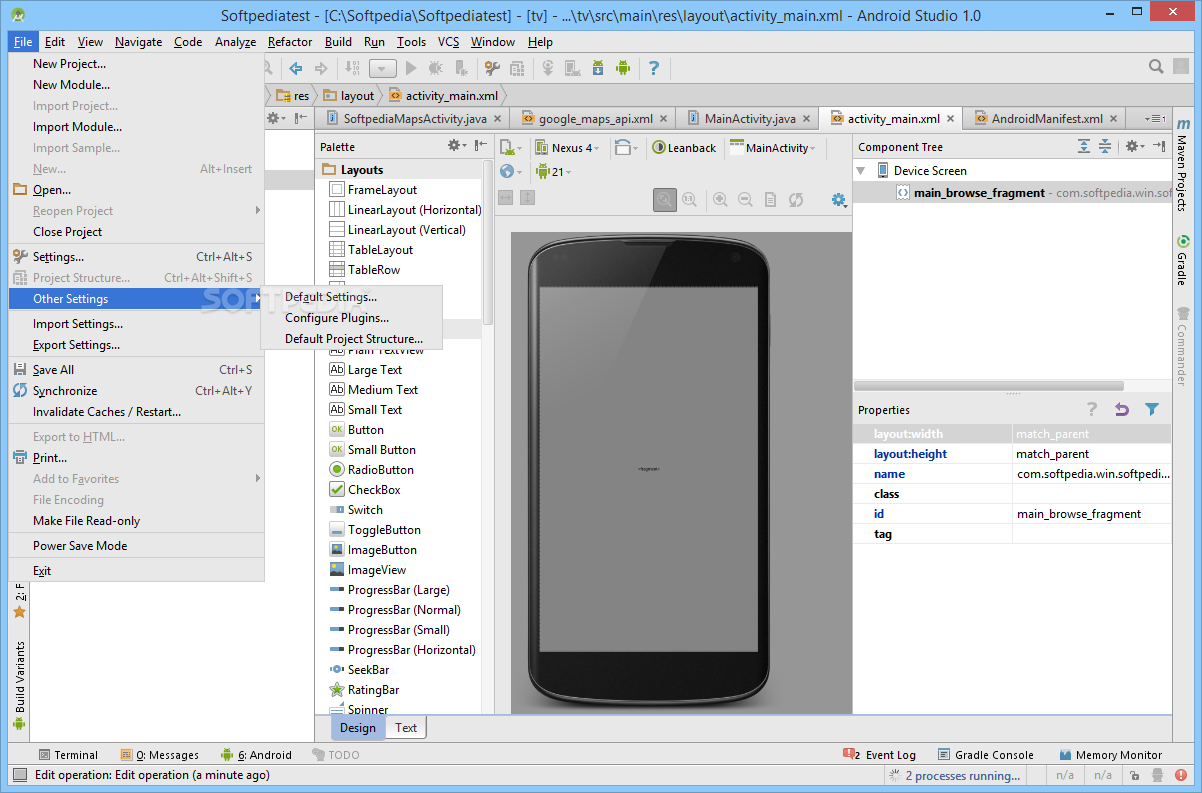Click the Properties filter funnel icon
This screenshot has width=1202, height=793.
pyautogui.click(x=1152, y=409)
